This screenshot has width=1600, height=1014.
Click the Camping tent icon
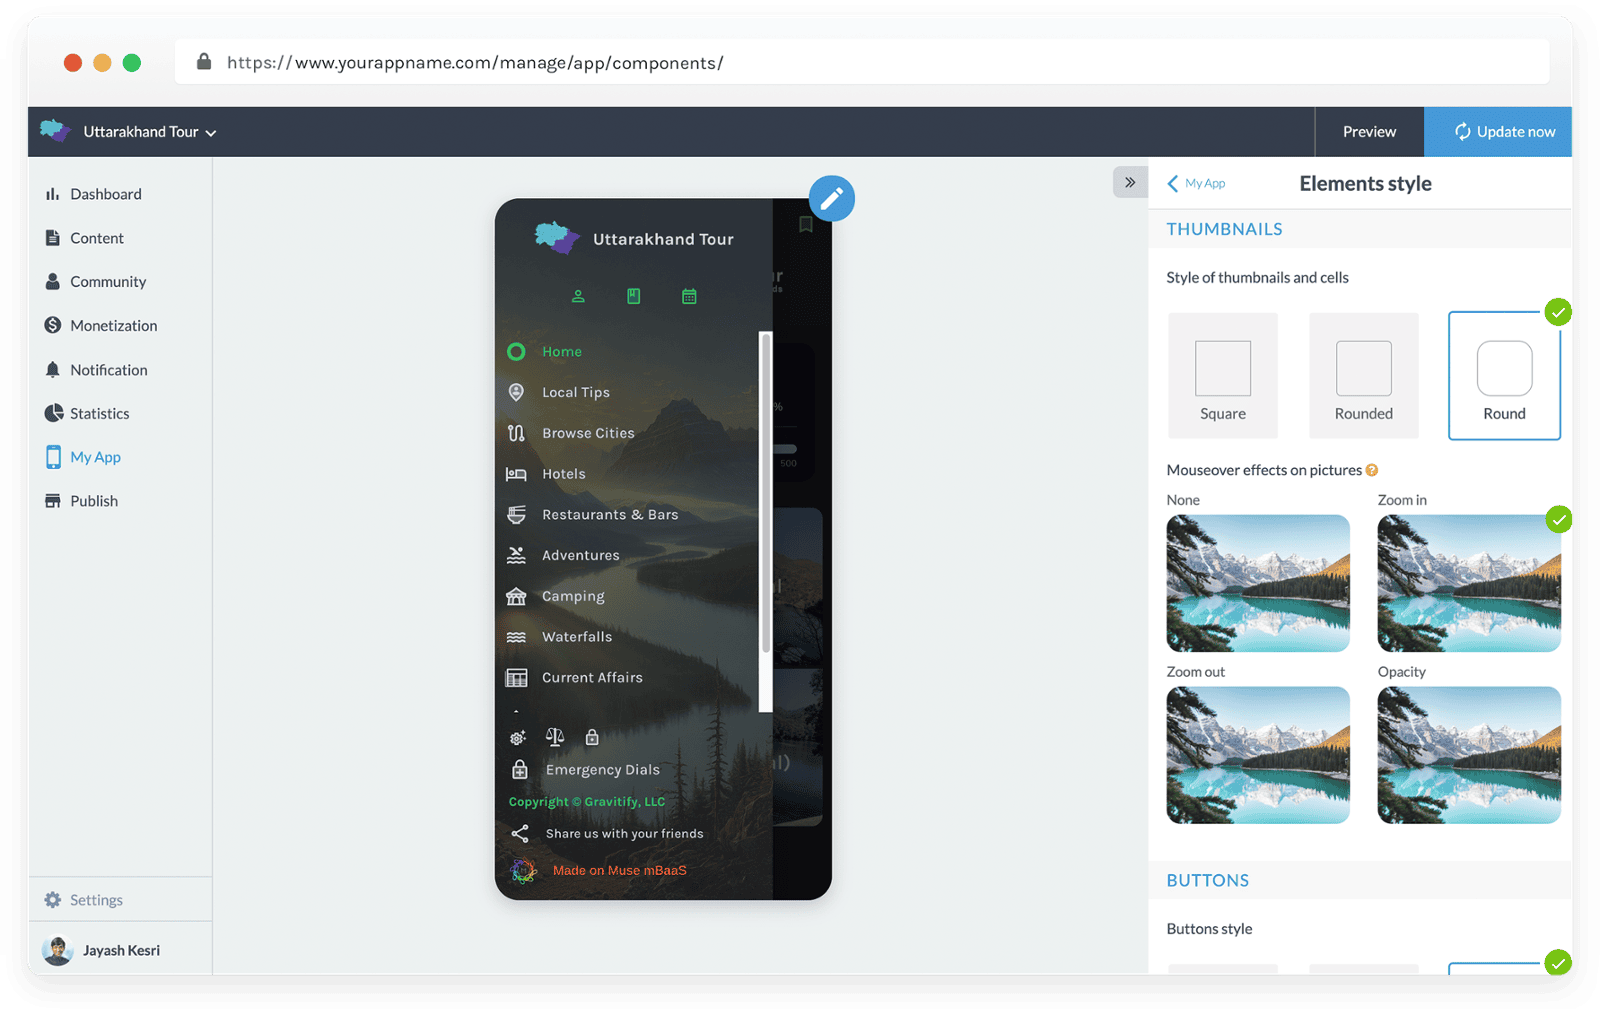516,596
